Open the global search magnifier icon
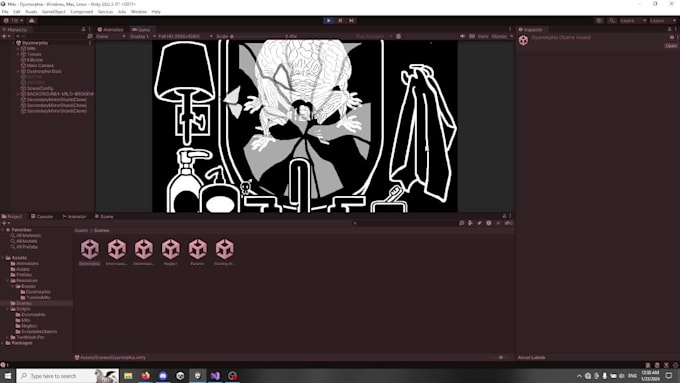This screenshot has height=383, width=680. 611,20
